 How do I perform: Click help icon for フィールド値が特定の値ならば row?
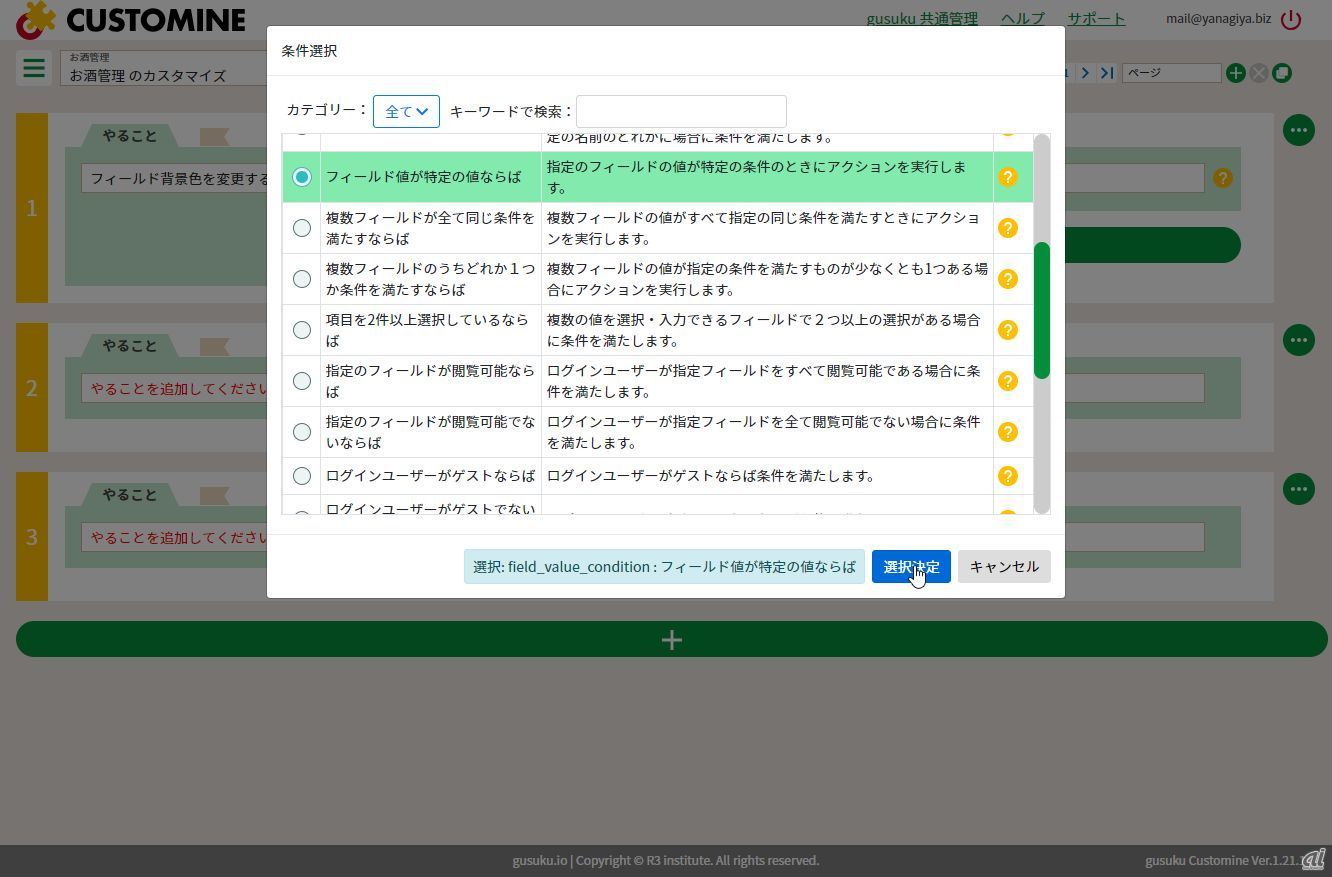coord(1007,177)
